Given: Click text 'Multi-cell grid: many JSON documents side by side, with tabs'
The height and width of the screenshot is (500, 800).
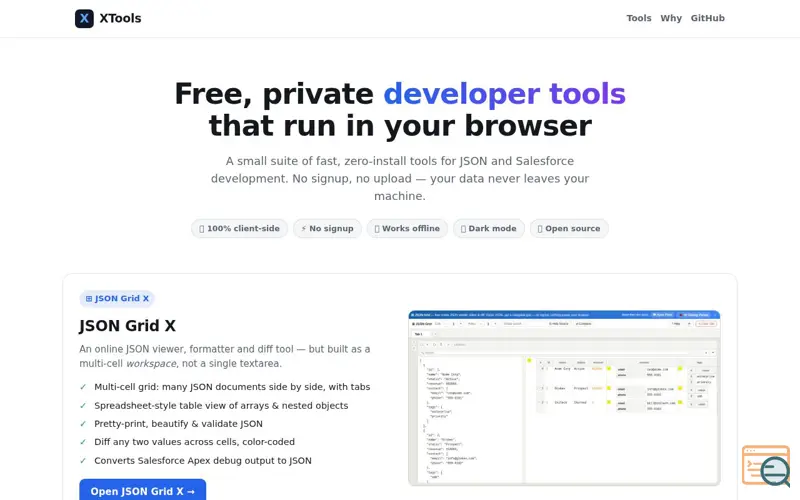Looking at the screenshot, I should point(232,387).
